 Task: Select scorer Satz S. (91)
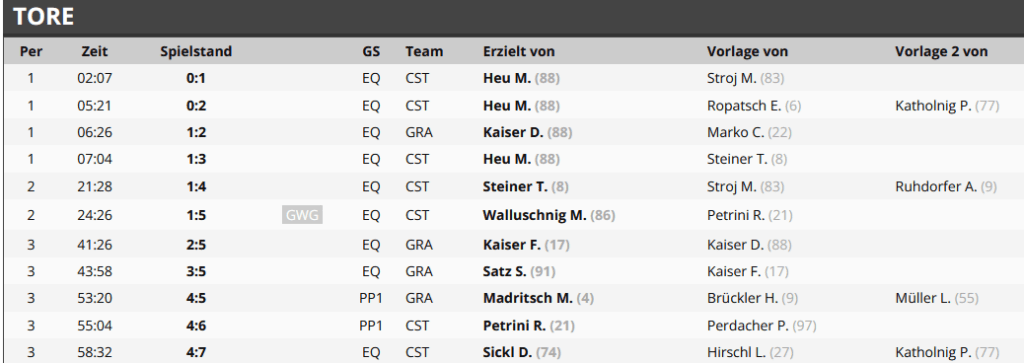click(x=519, y=271)
